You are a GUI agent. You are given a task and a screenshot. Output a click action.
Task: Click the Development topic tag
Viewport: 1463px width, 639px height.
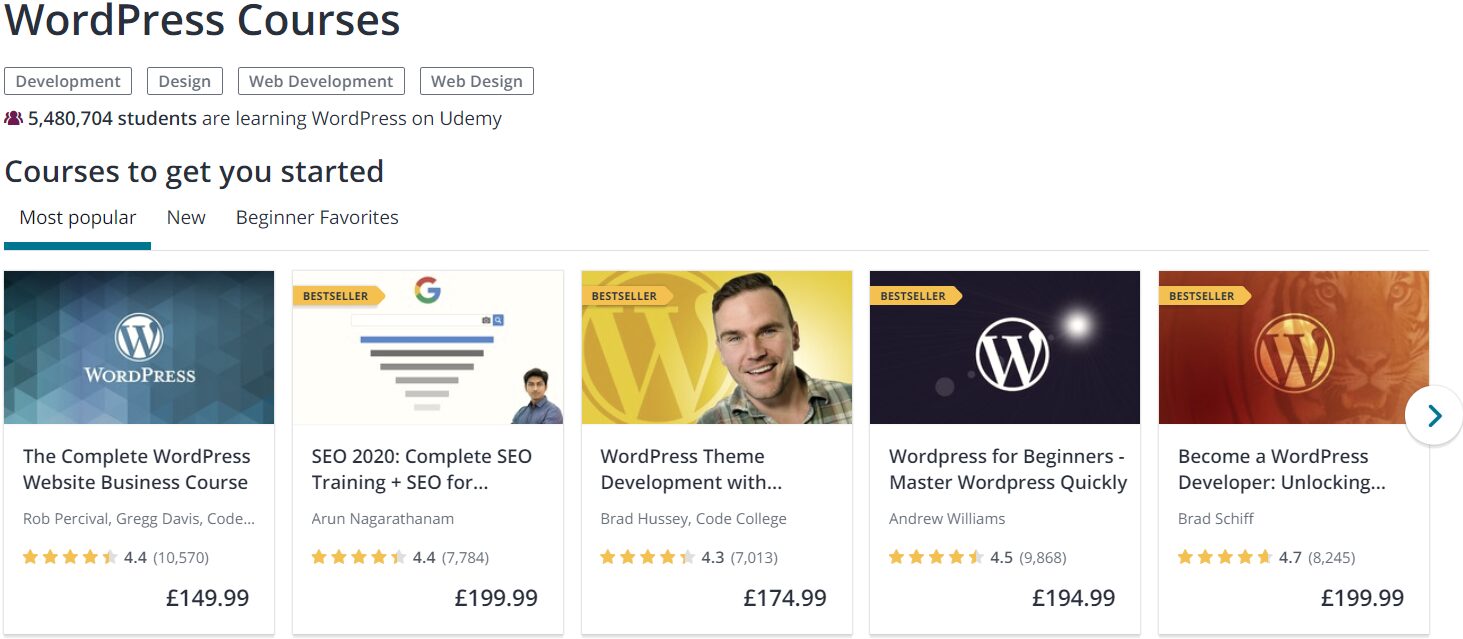click(x=68, y=81)
